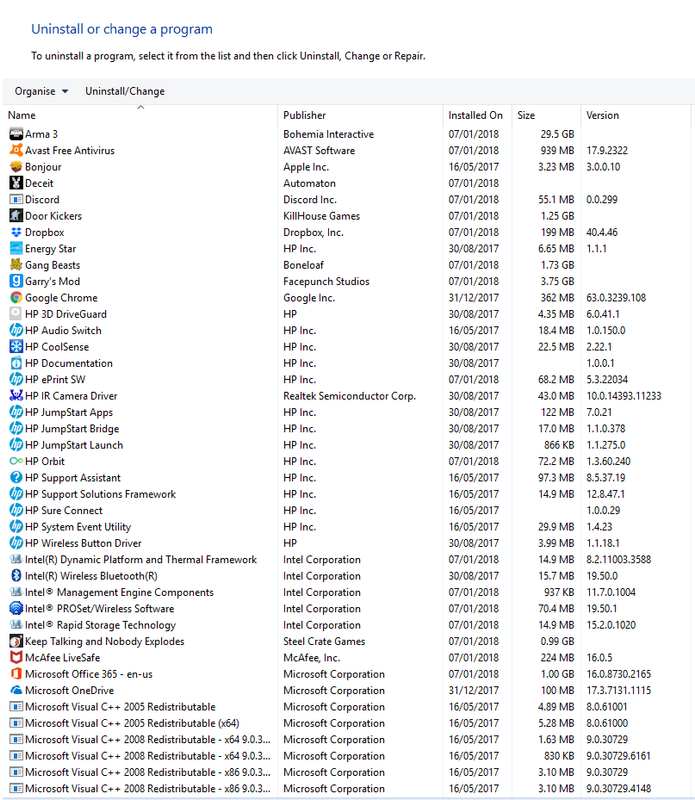The image size is (695, 800).
Task: Select the Microsoft OneDrive cloud icon
Action: coord(16,690)
